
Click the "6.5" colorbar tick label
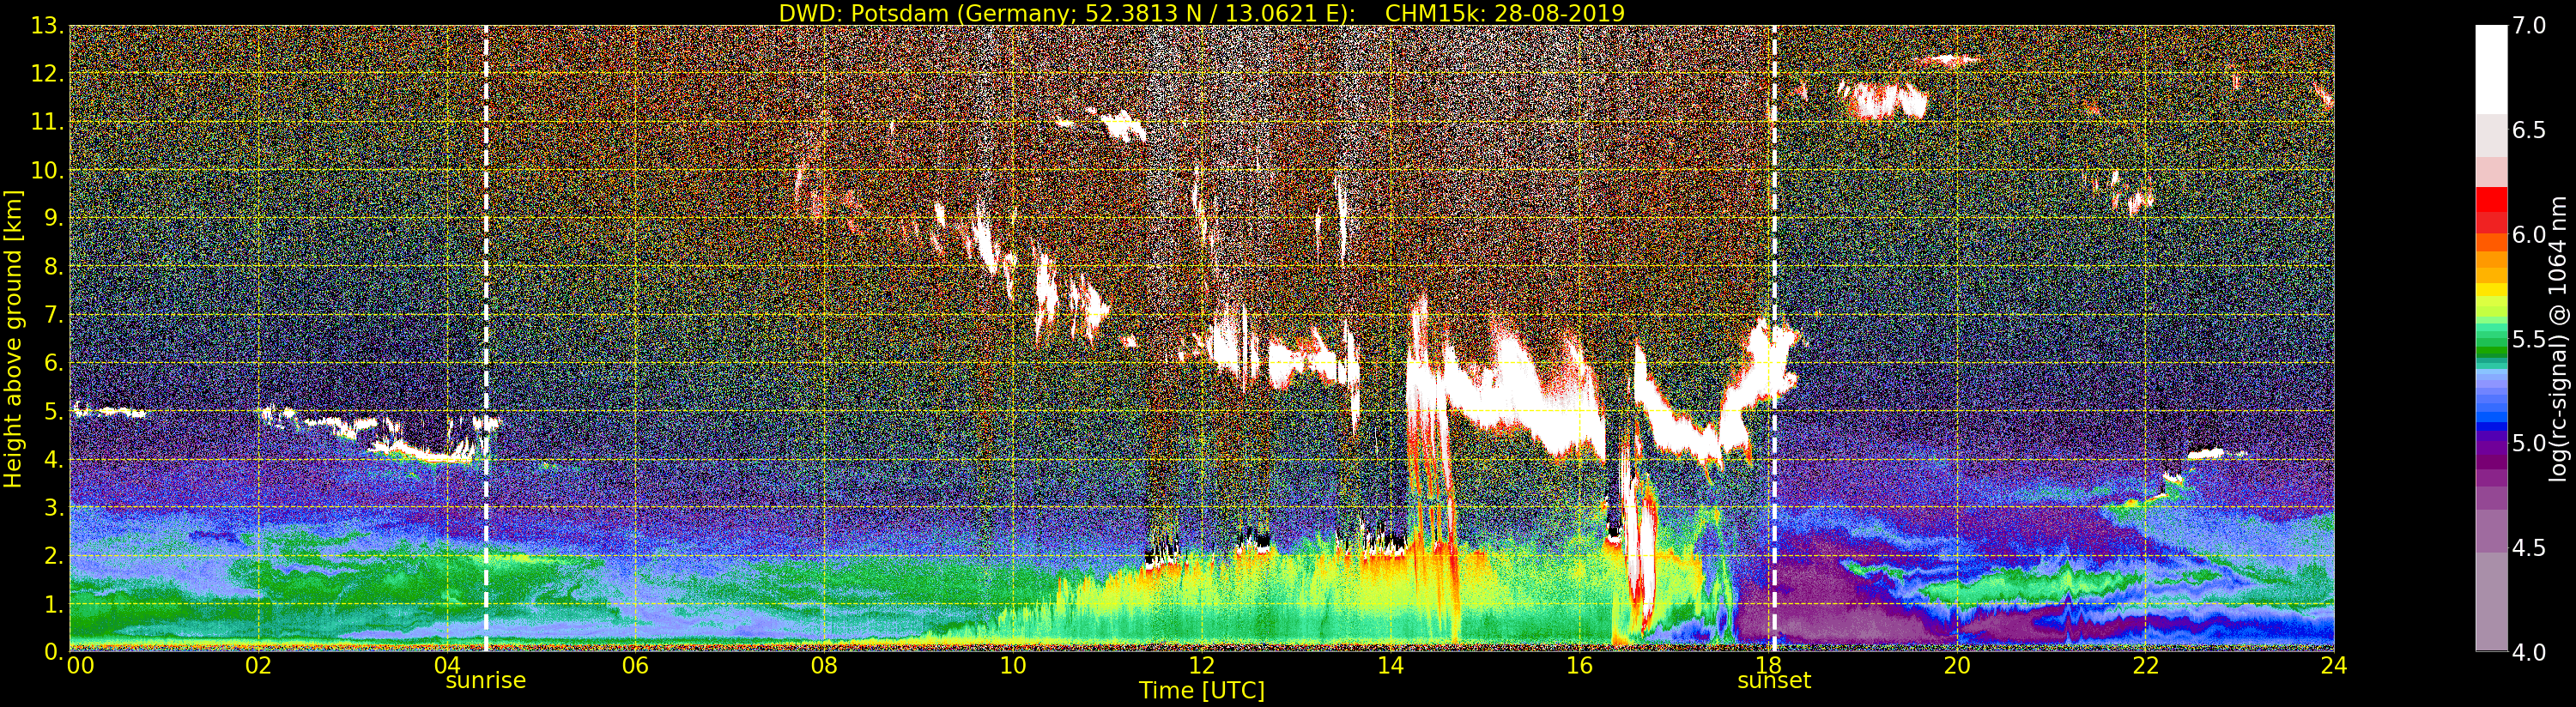click(x=2529, y=130)
